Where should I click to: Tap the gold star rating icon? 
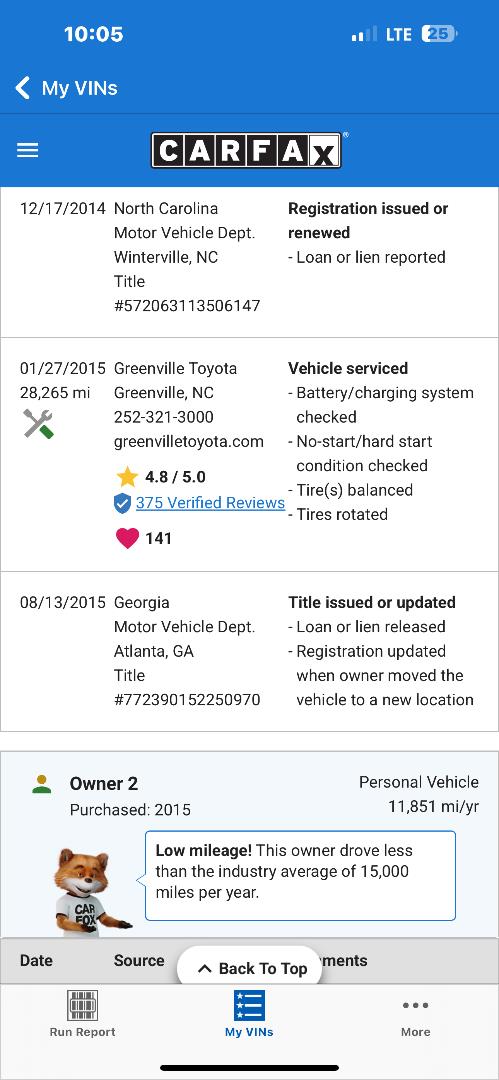tap(127, 477)
